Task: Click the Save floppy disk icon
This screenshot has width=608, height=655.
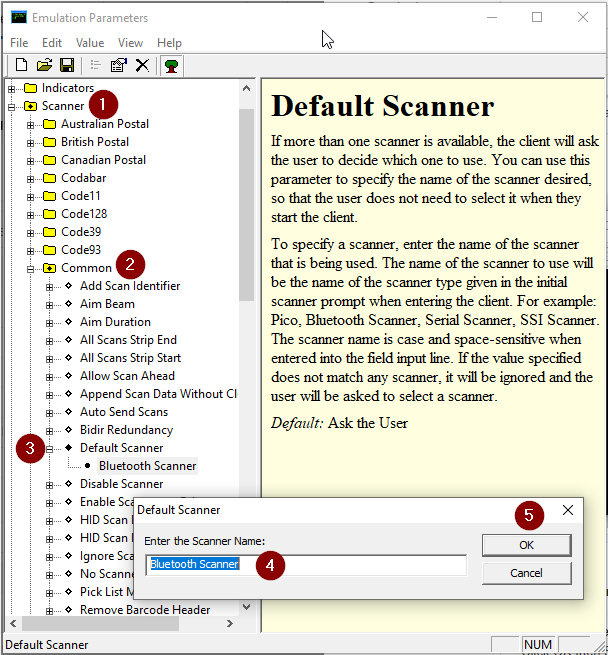Action: 66,65
